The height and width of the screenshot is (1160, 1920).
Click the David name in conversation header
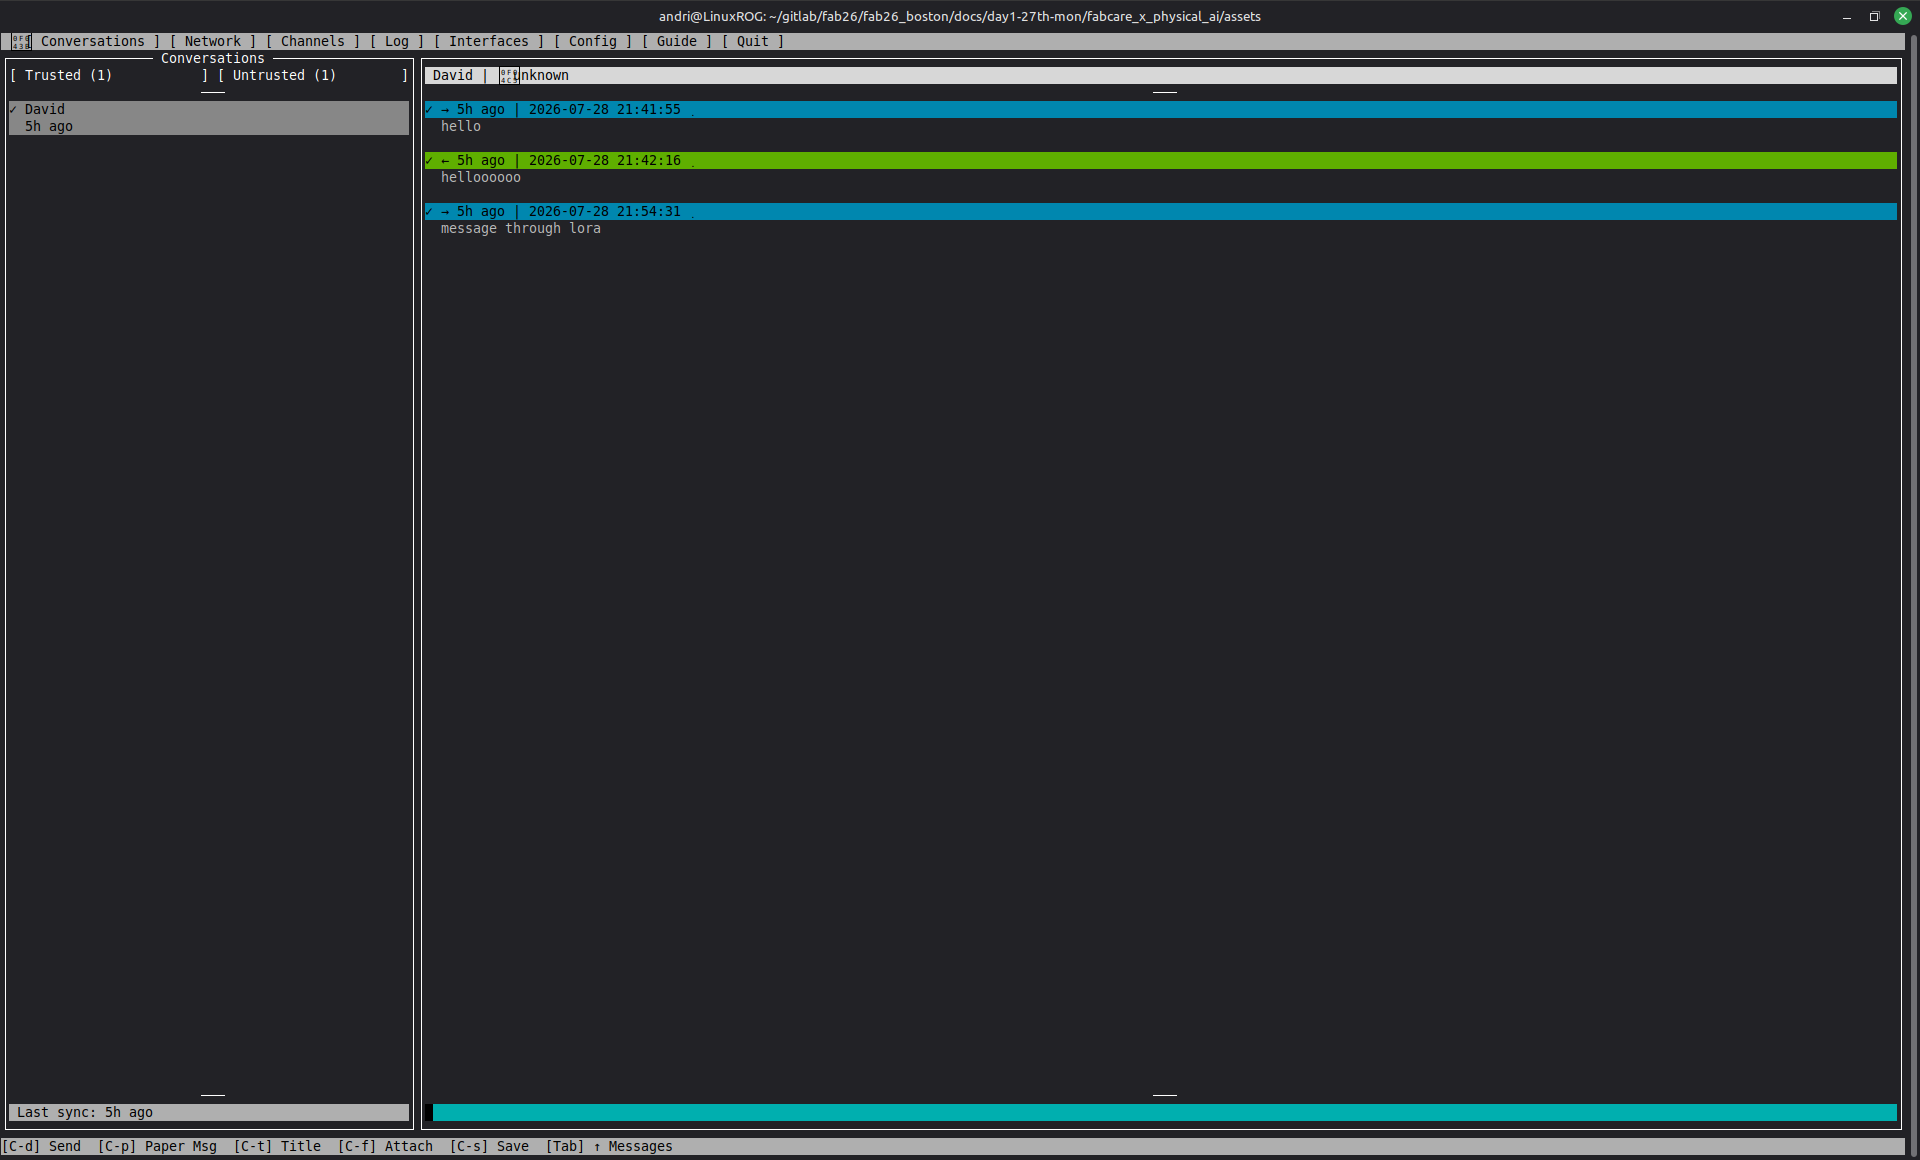(453, 75)
